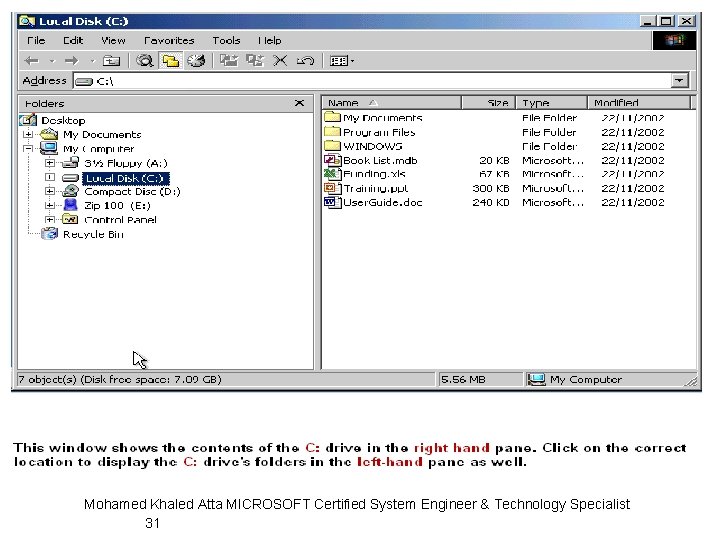Open the Forward history dropdown arrow

pyautogui.click(x=92, y=61)
